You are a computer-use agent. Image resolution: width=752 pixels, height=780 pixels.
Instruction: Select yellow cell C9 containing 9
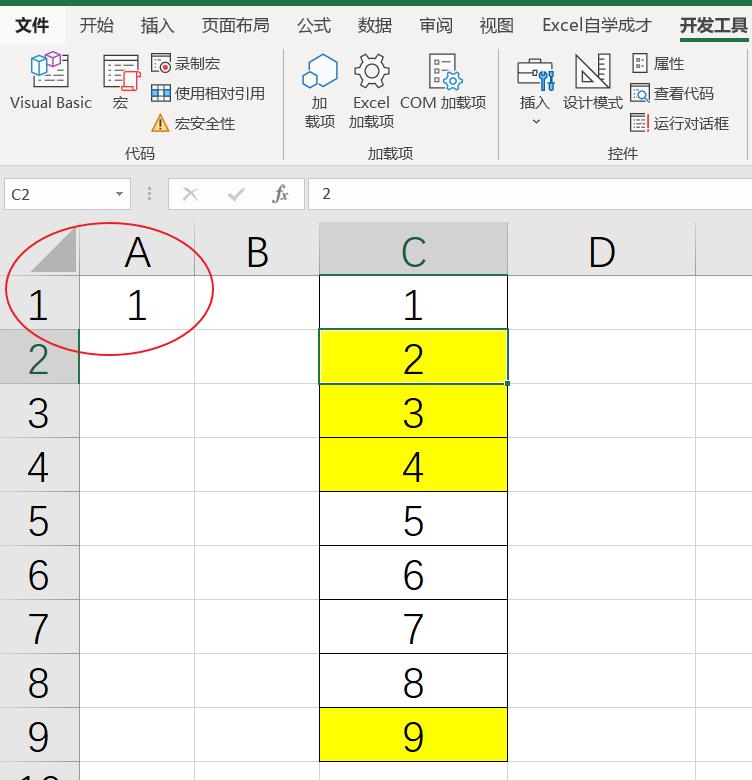(x=413, y=735)
